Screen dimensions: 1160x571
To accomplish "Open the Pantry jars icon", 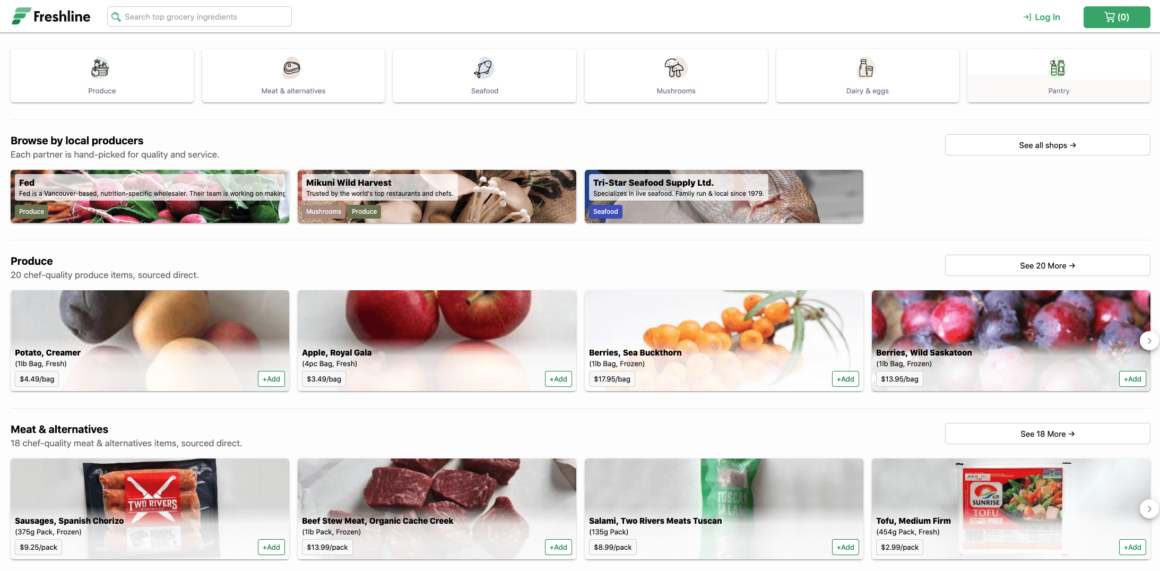I will coord(1058,68).
